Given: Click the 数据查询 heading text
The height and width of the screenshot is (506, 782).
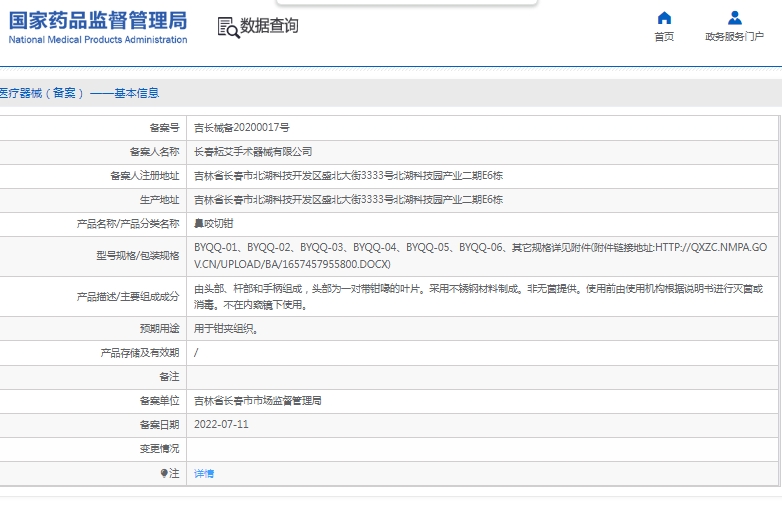Looking at the screenshot, I should [269, 25].
